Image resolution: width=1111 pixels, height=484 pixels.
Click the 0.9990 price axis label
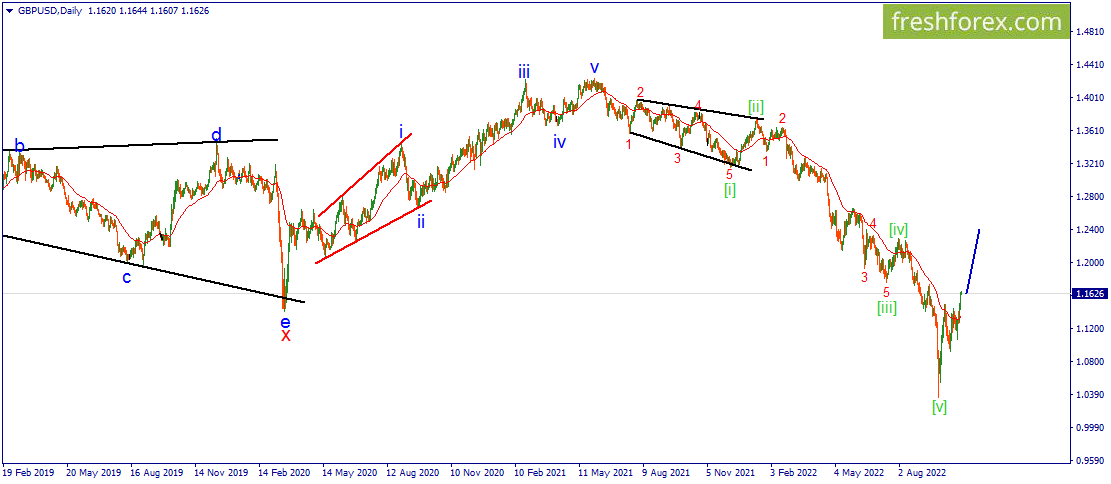point(1090,428)
